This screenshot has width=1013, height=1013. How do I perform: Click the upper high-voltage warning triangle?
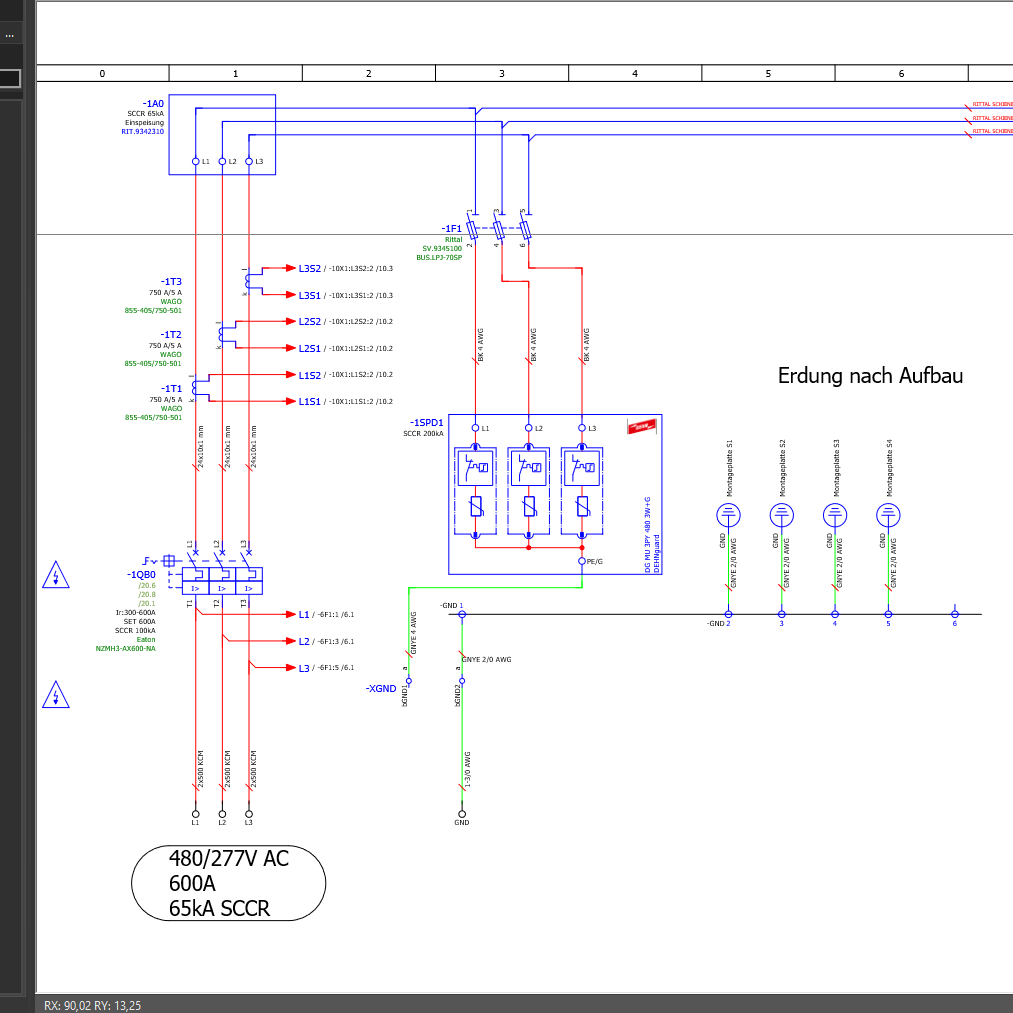point(56,576)
